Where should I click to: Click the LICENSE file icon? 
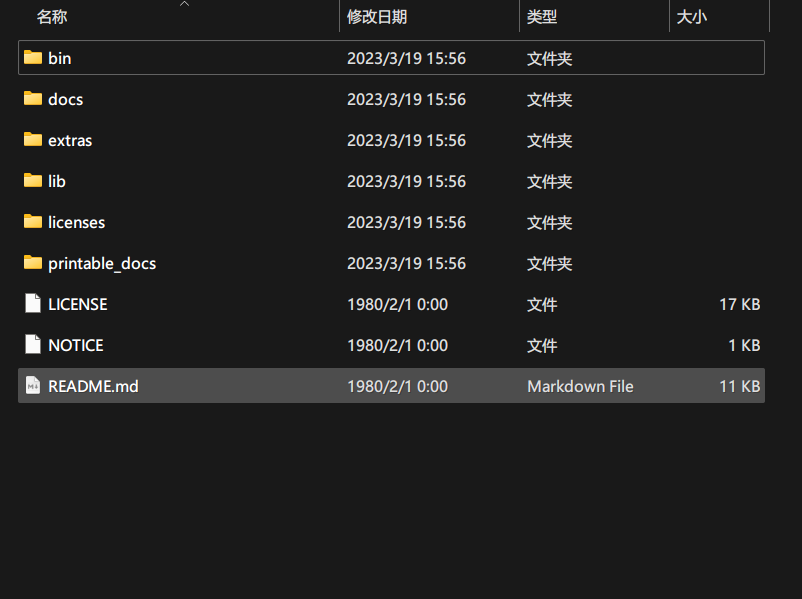(33, 304)
